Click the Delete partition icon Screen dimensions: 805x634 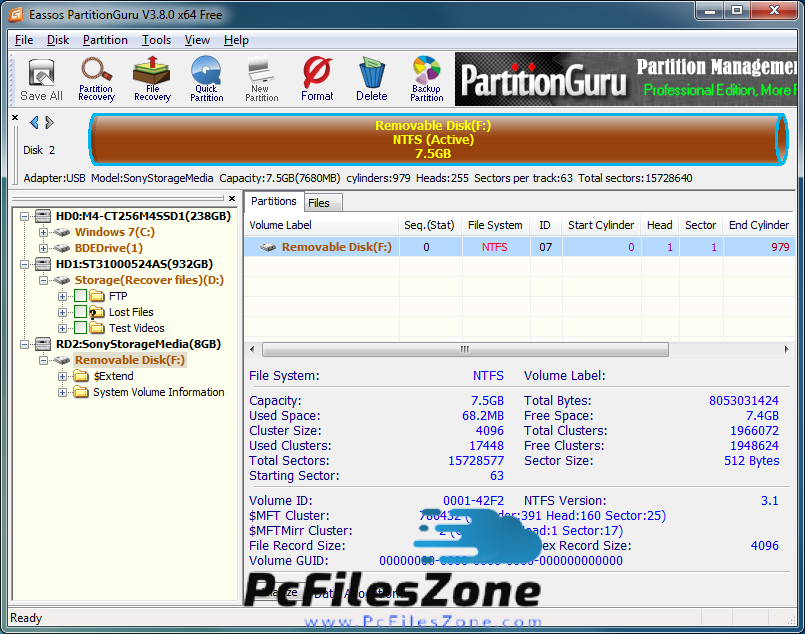371,79
